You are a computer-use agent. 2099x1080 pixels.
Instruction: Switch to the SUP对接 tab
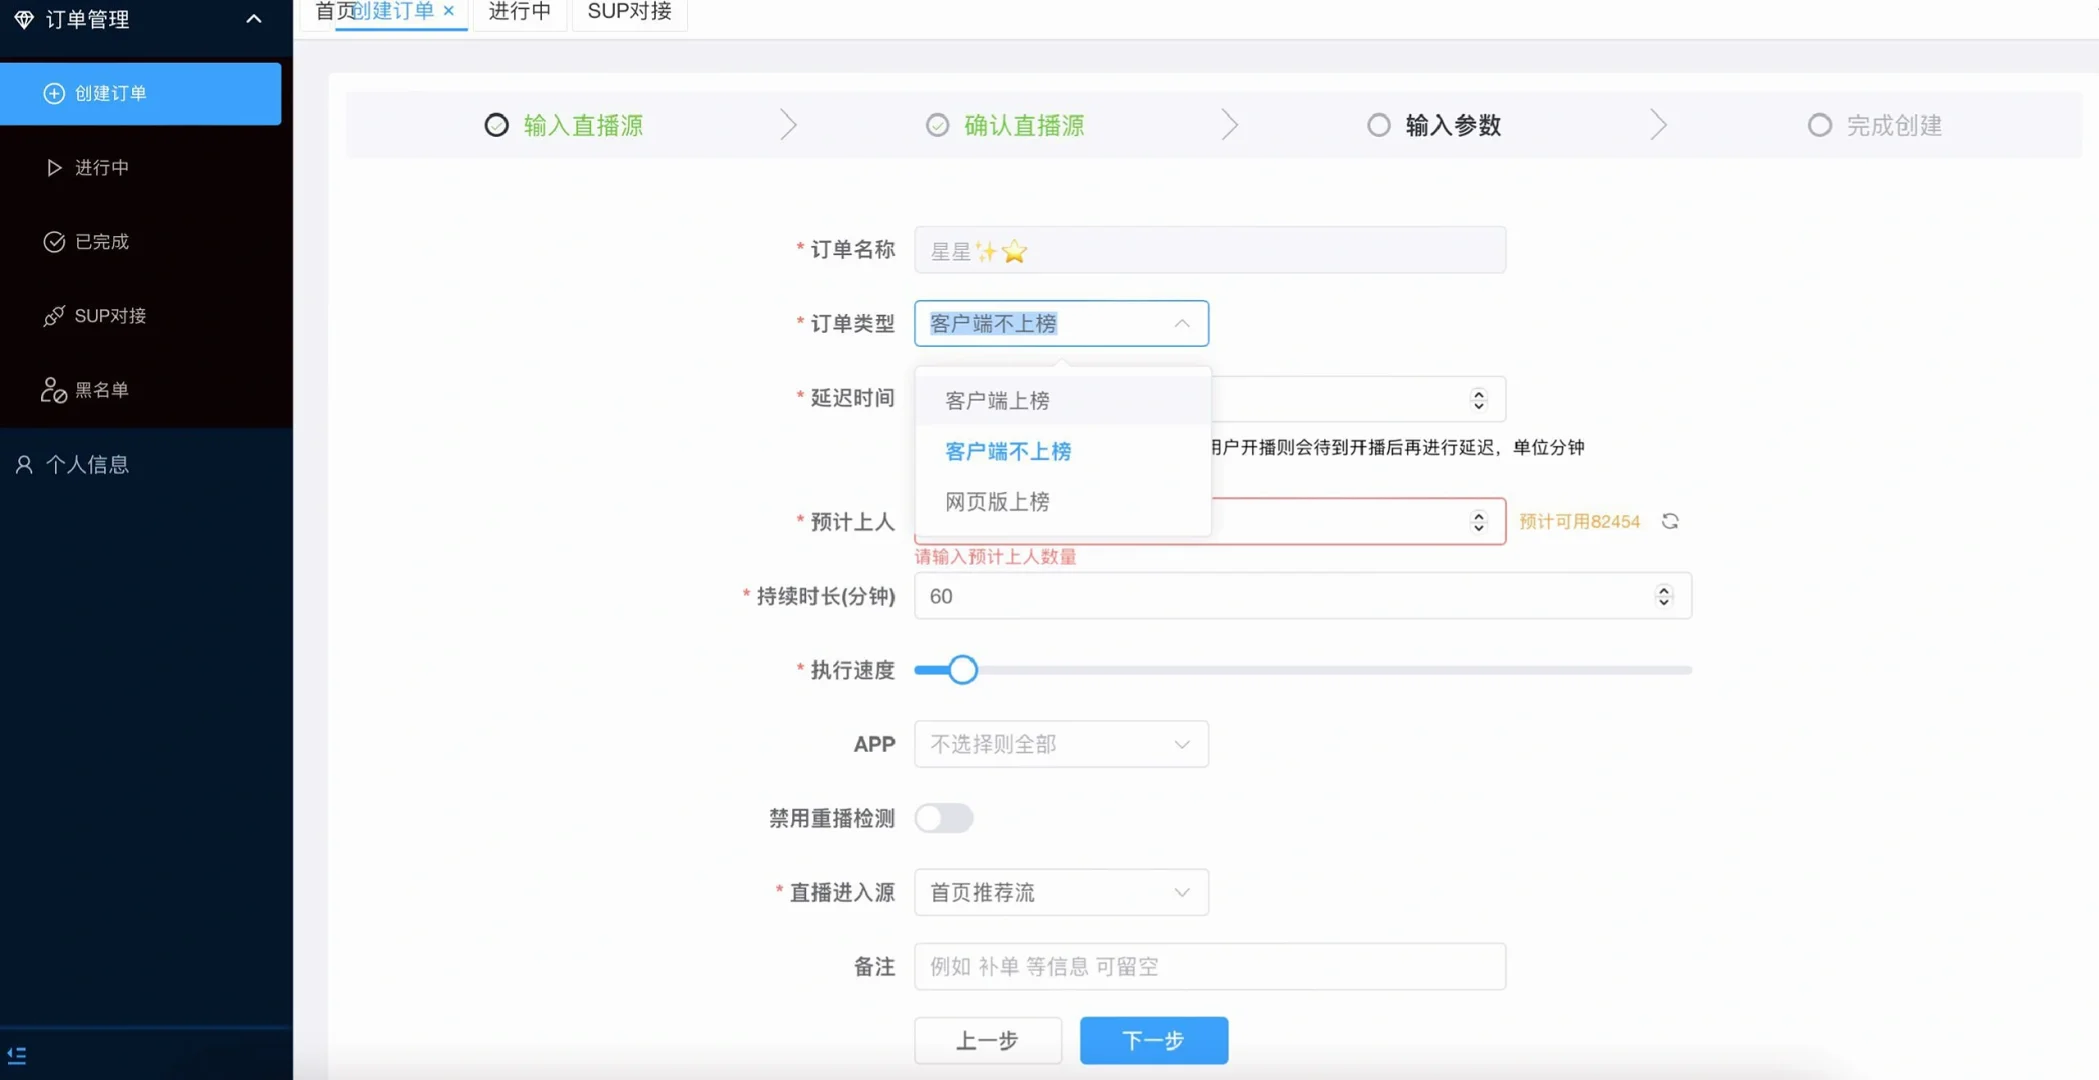pos(628,11)
